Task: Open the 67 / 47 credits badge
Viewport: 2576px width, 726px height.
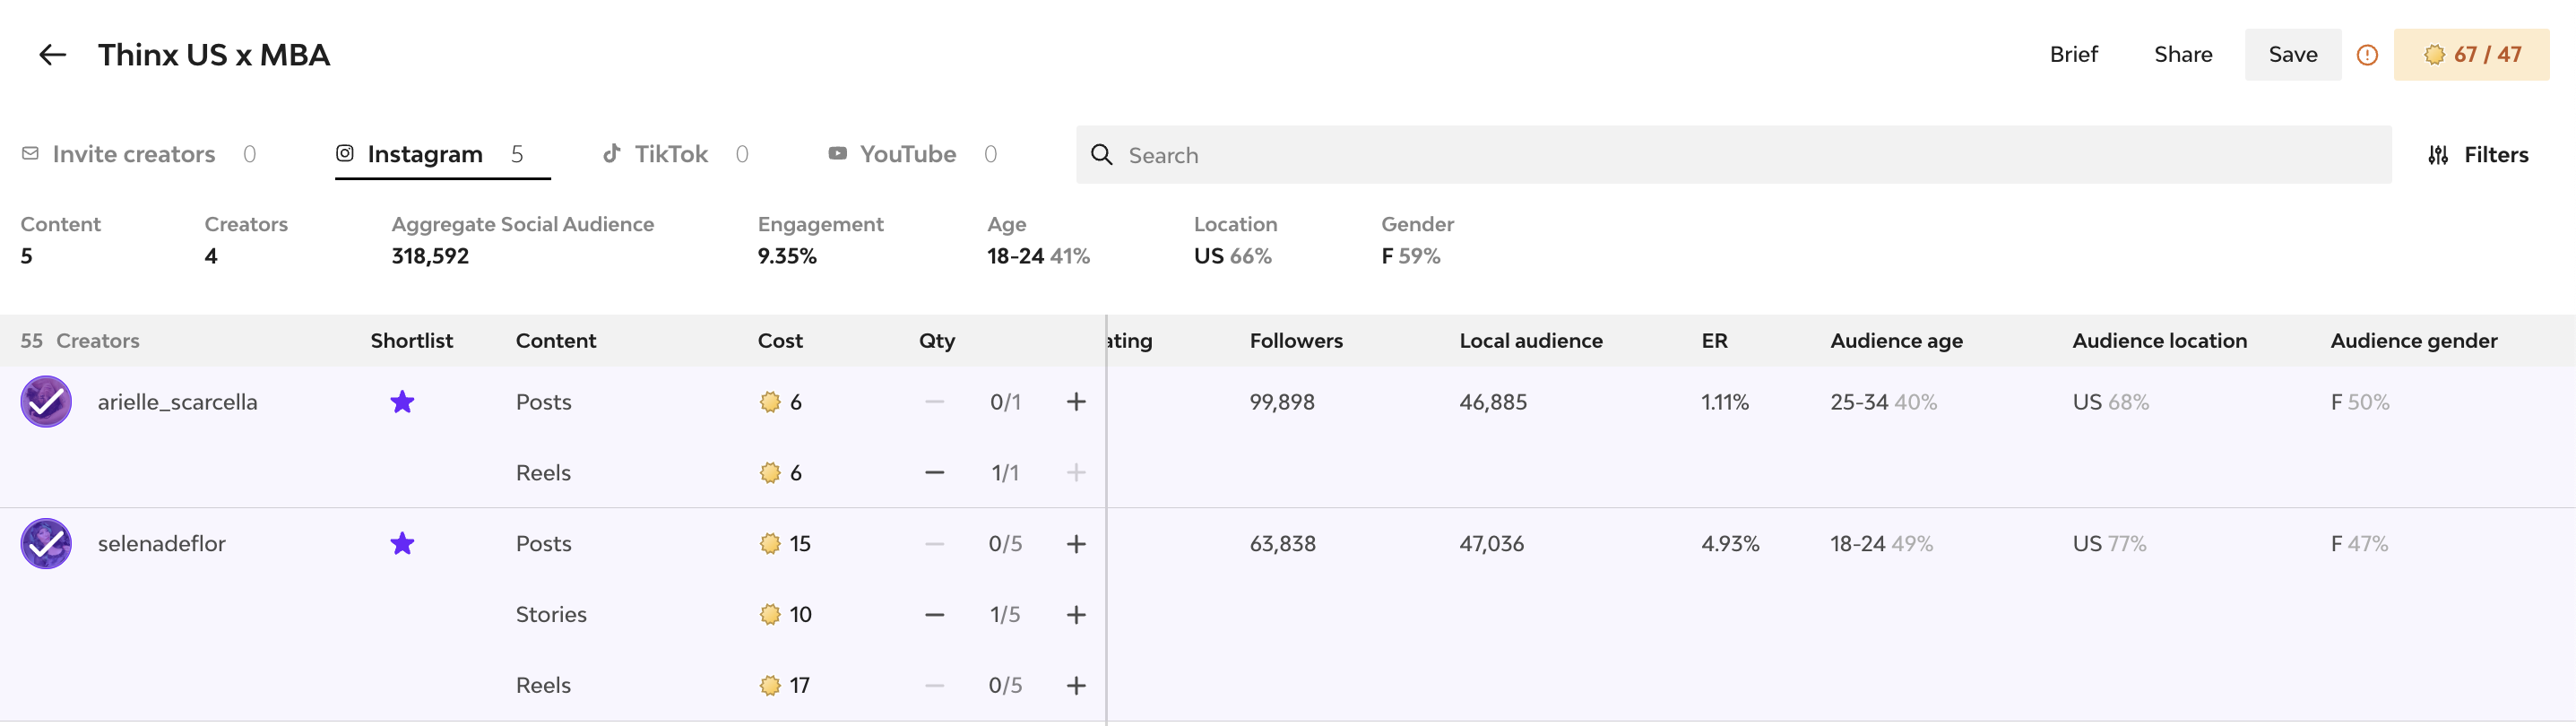Action: point(2471,55)
